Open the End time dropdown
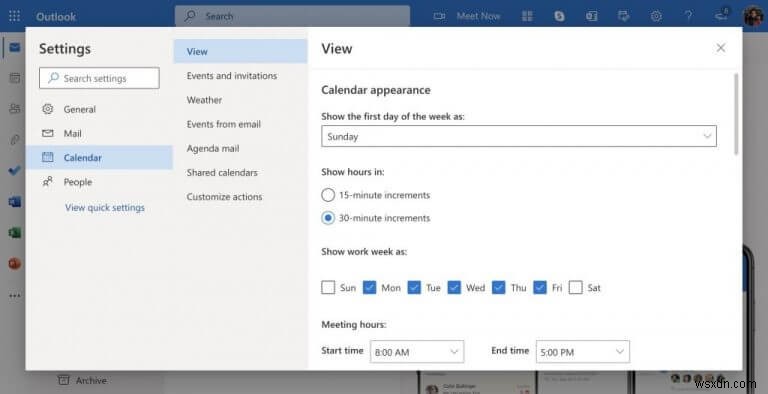768x394 pixels. pyautogui.click(x=583, y=351)
